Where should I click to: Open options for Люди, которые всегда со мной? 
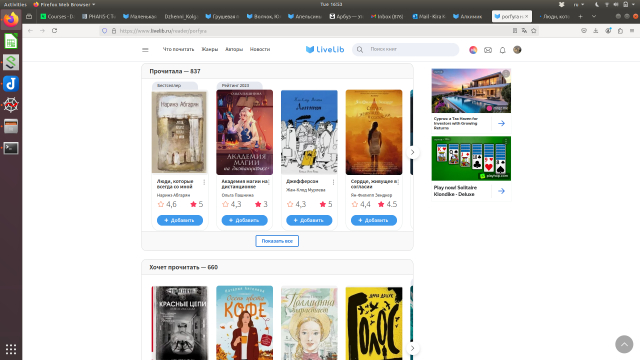coord(204,182)
